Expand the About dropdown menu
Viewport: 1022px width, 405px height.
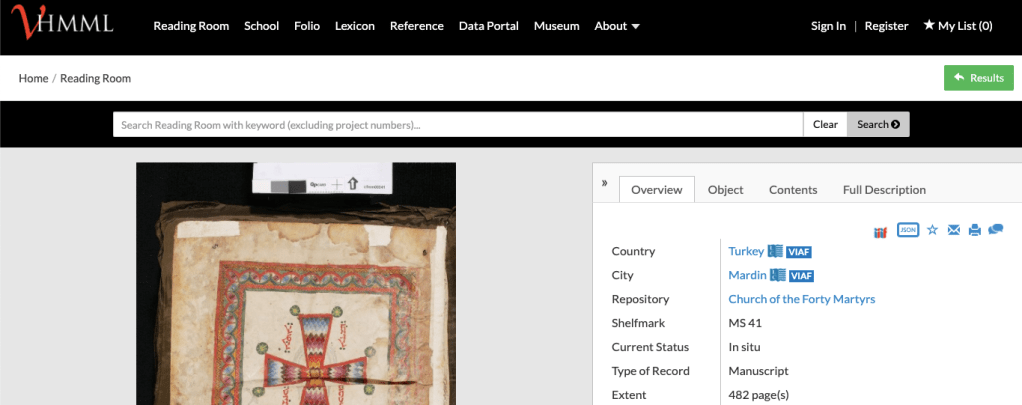pos(617,26)
